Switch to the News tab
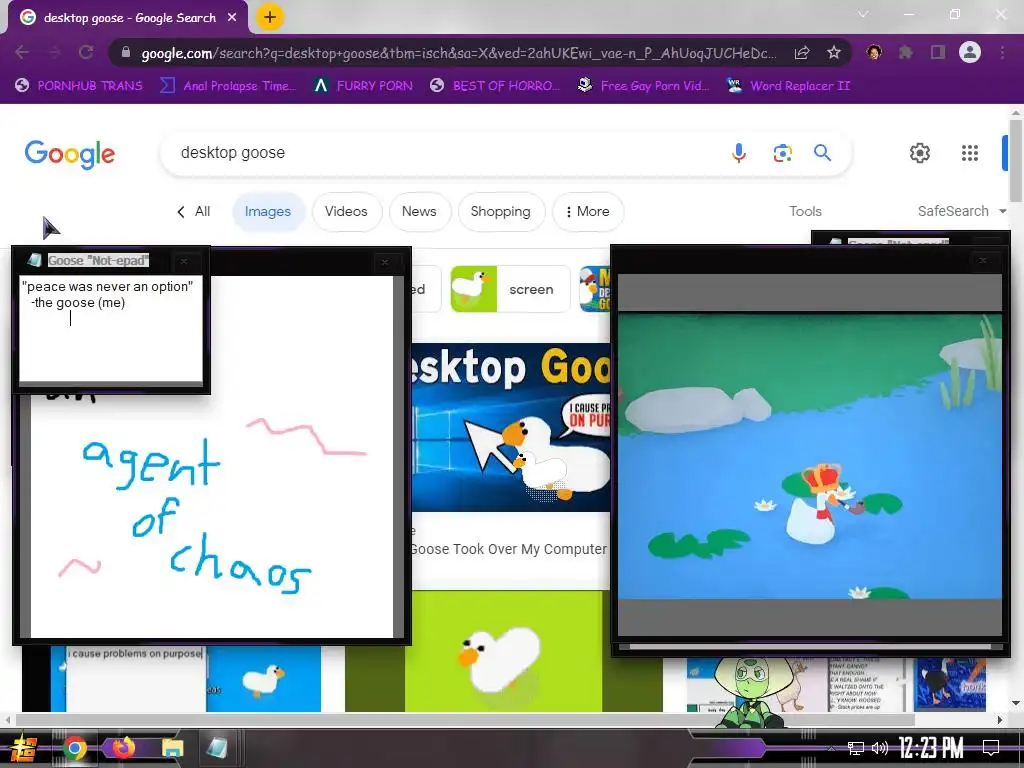The height and width of the screenshot is (768, 1024). coord(419,211)
